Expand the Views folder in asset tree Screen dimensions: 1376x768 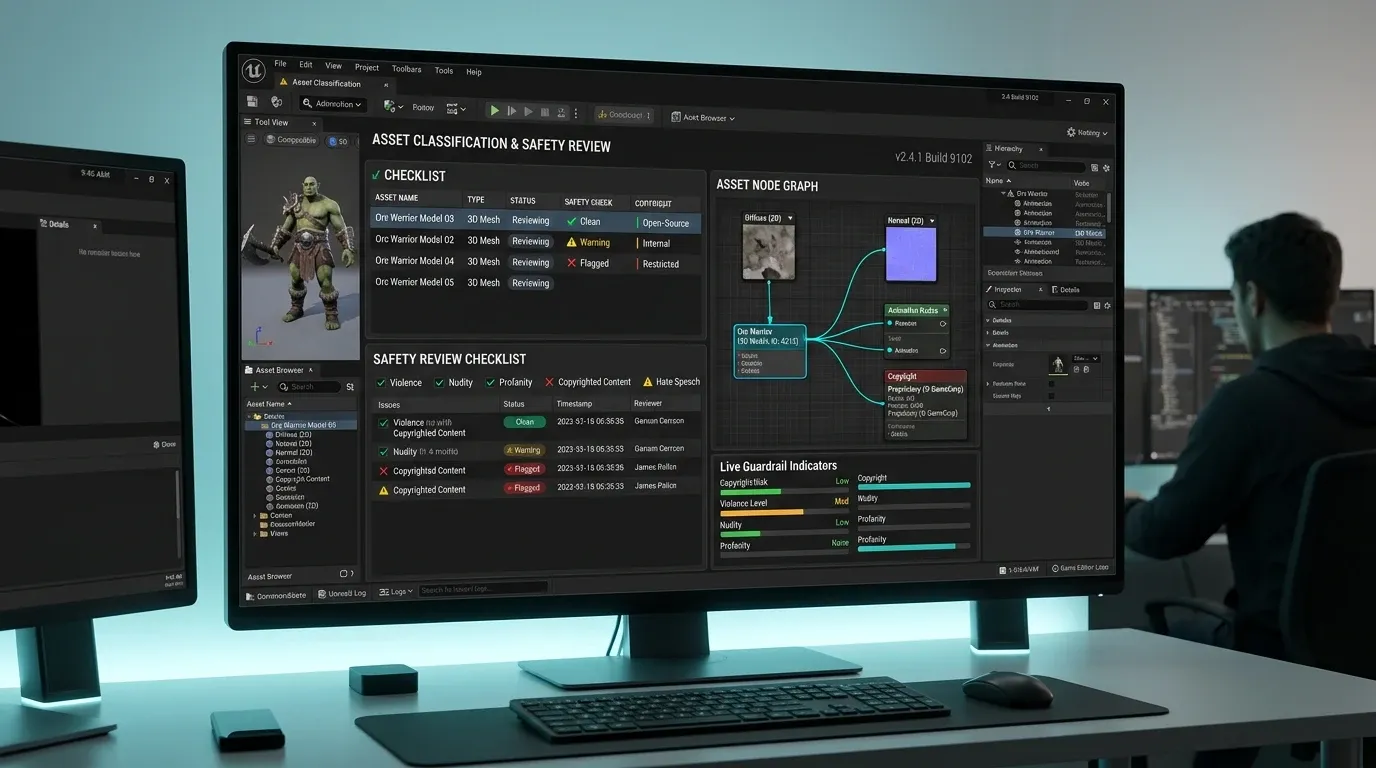coord(255,534)
